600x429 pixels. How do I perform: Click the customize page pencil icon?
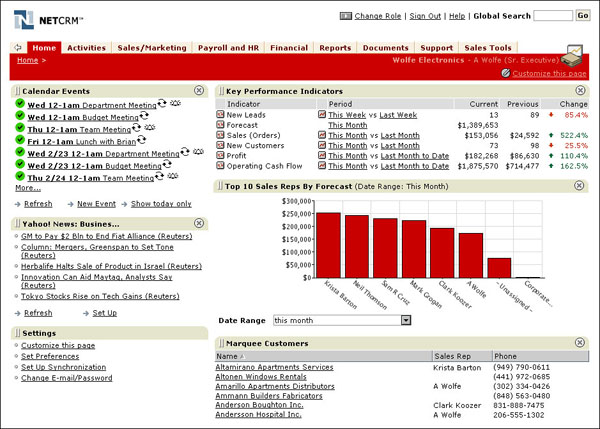click(505, 73)
